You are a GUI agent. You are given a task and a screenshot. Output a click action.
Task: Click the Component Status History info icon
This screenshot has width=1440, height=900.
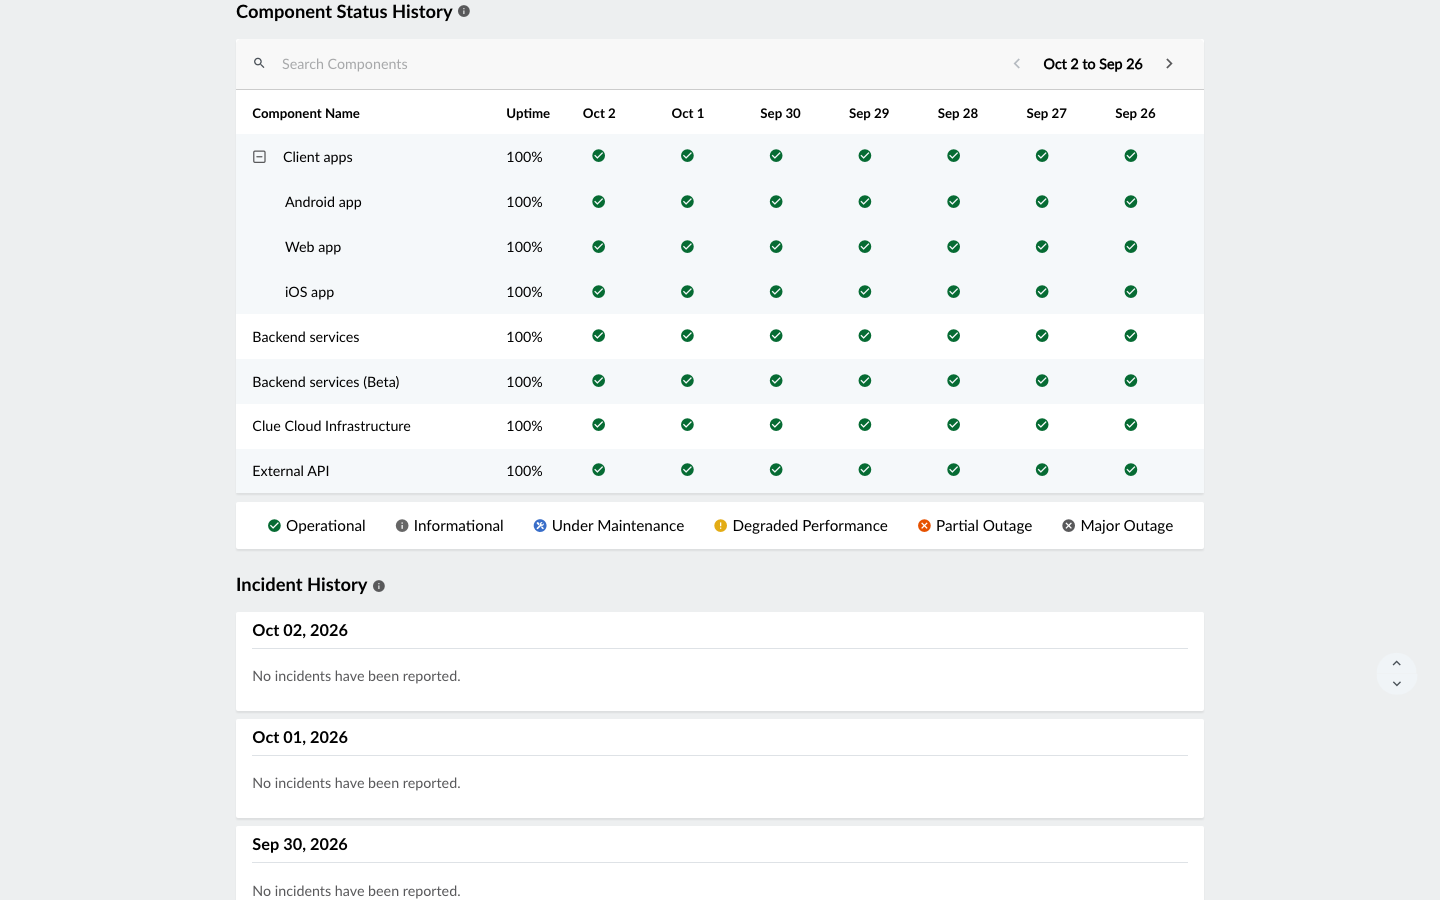[464, 12]
